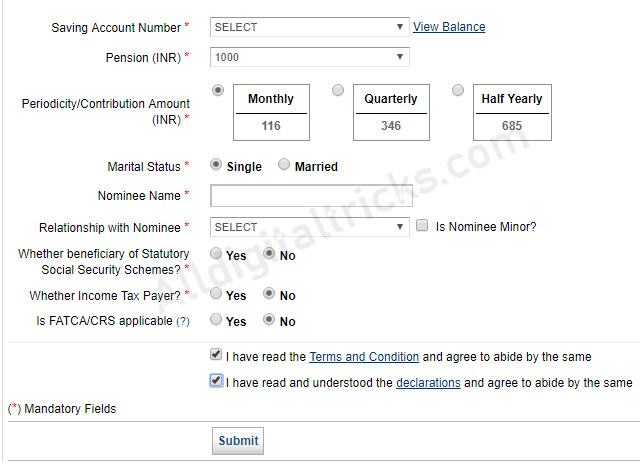Submit the pension form

[238, 441]
